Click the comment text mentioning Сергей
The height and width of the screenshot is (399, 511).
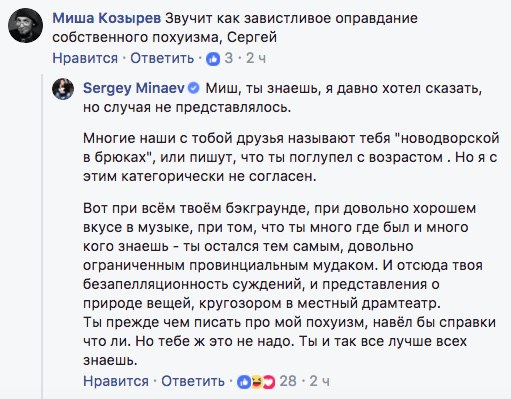(x=235, y=28)
